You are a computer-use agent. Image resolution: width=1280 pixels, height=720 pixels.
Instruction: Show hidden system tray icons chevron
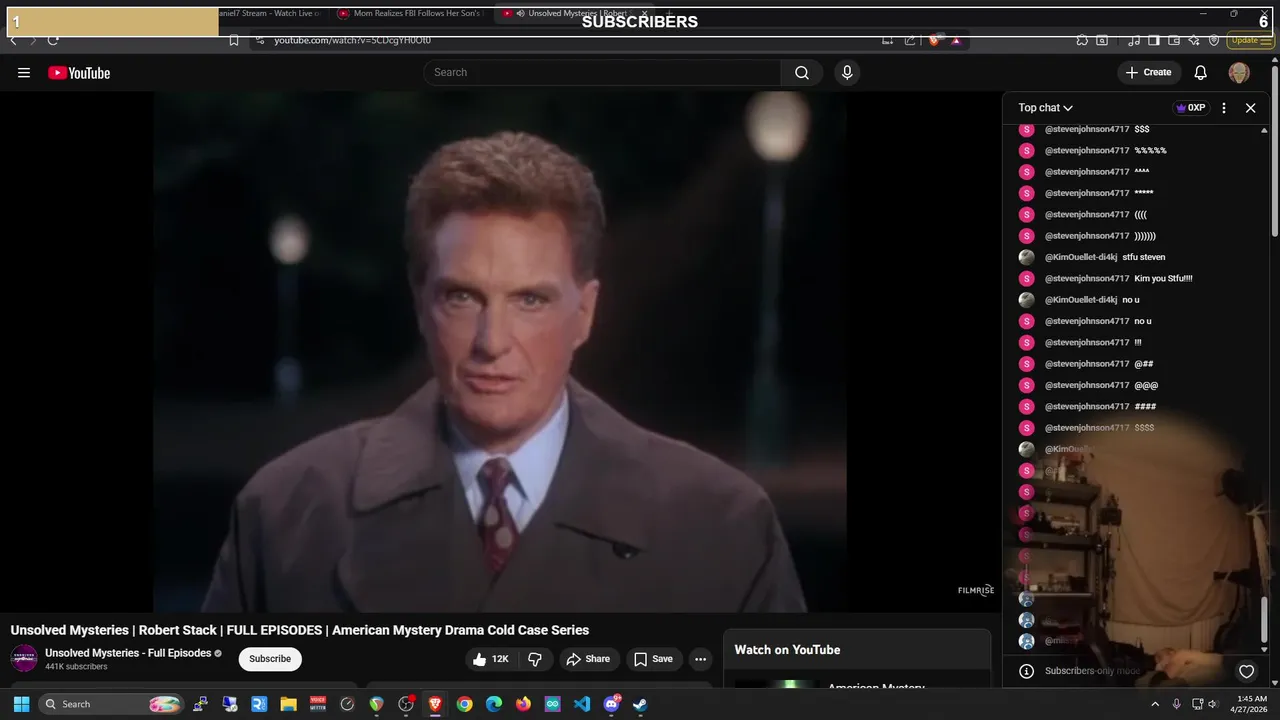[1155, 704]
